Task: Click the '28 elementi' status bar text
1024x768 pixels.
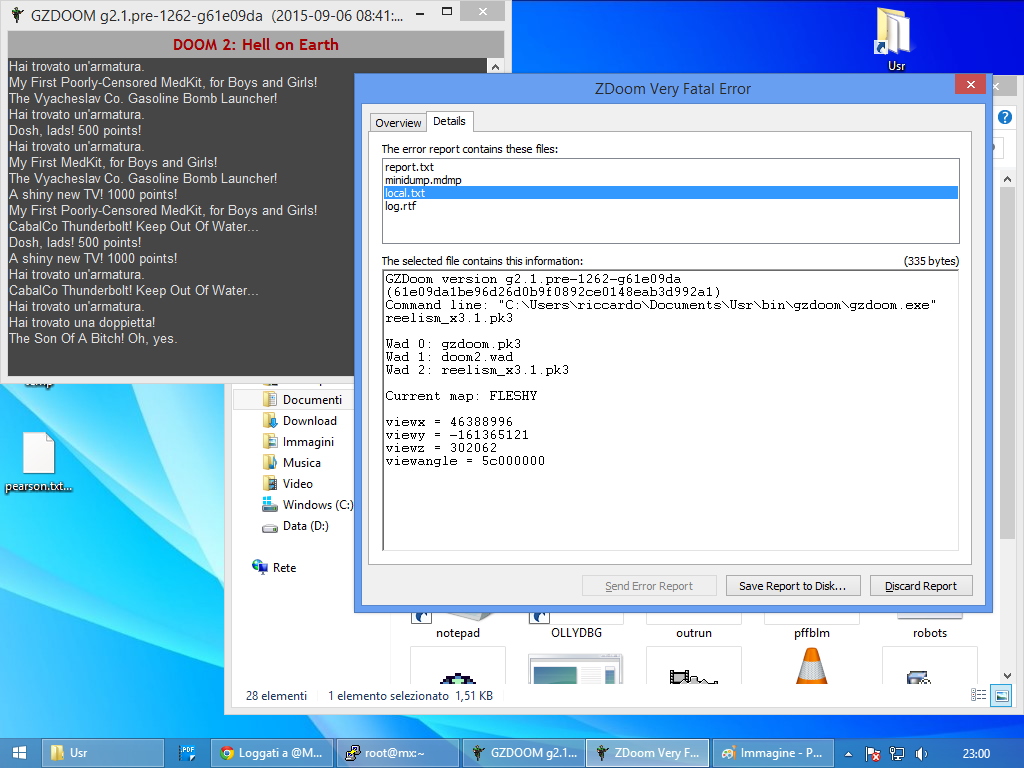Action: 276,696
